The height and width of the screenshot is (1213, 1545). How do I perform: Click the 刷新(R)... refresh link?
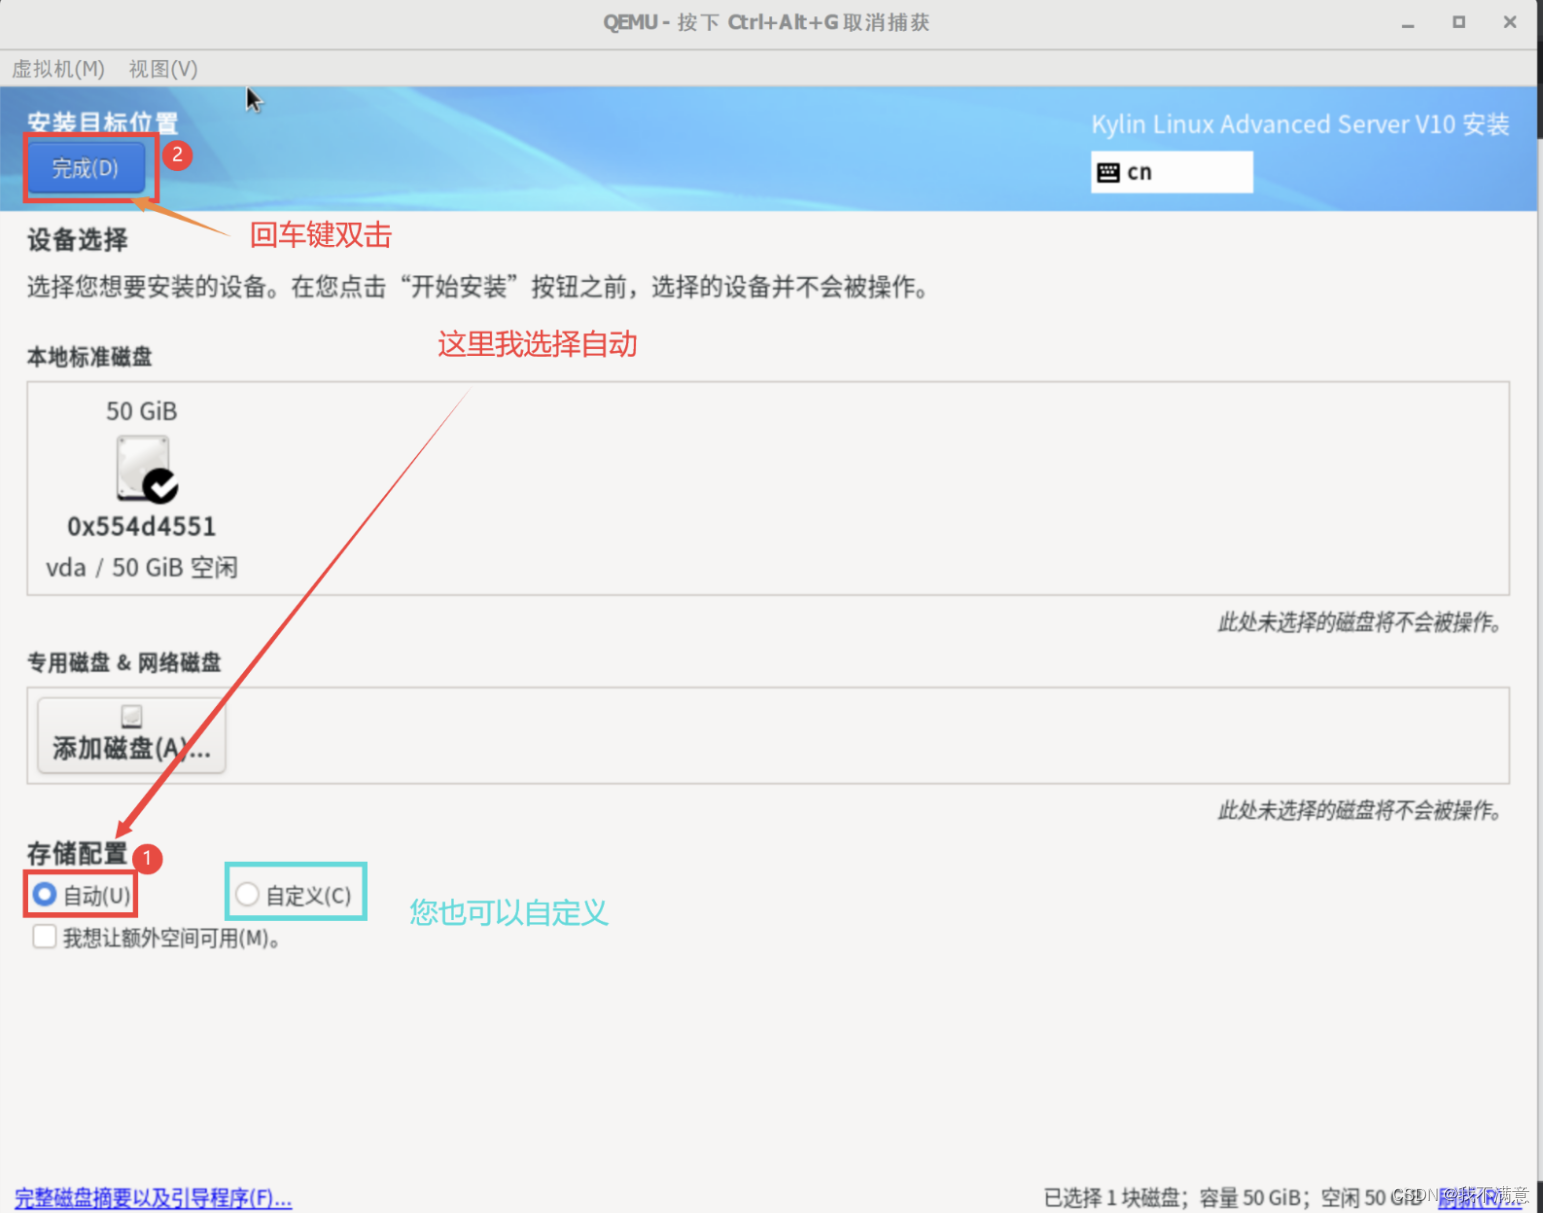pos(1480,1197)
